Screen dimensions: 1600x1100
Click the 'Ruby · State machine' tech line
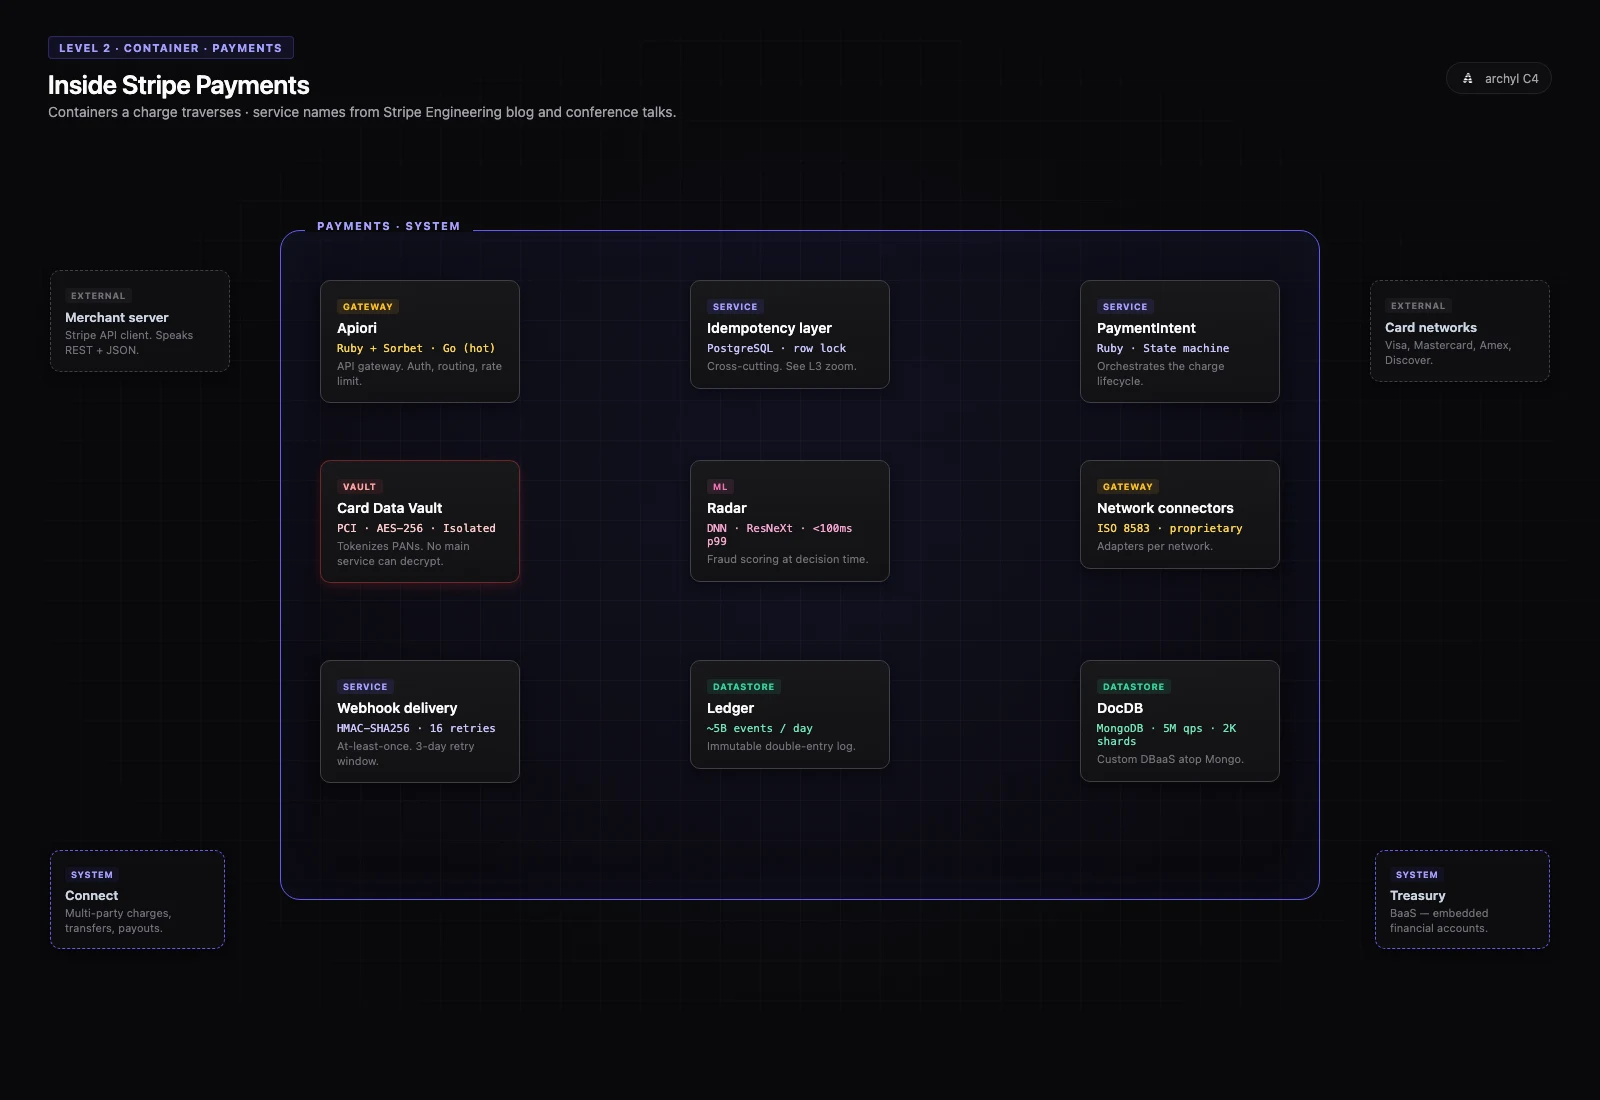coord(1163,348)
